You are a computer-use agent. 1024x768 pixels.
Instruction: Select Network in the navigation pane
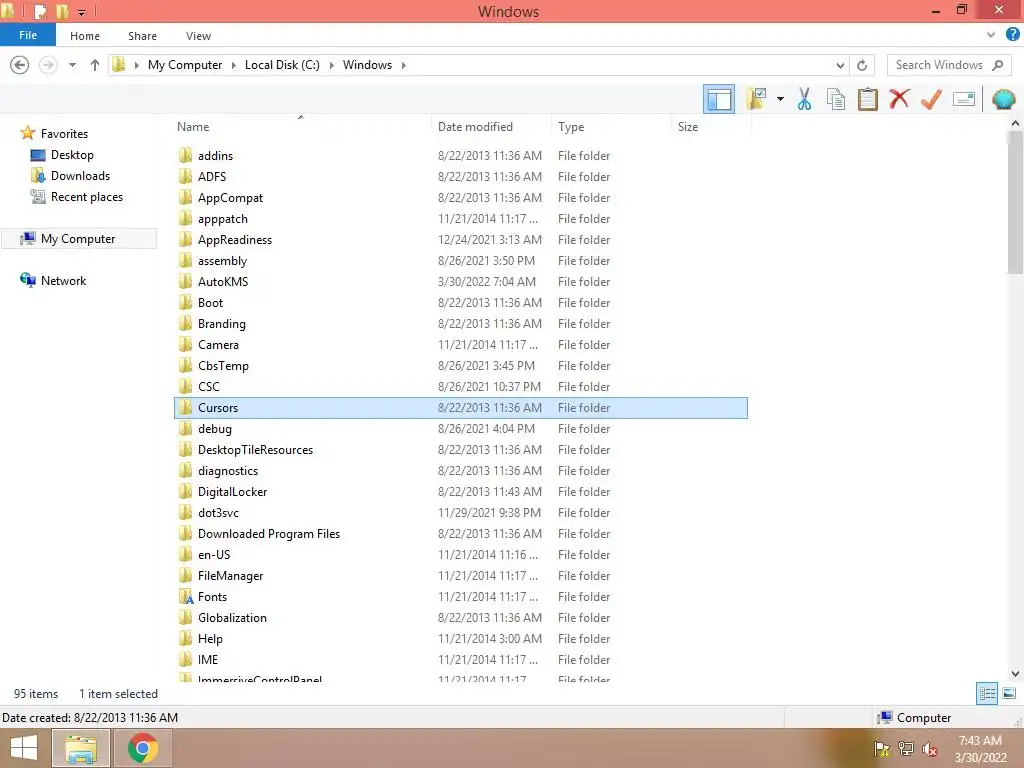pos(63,280)
